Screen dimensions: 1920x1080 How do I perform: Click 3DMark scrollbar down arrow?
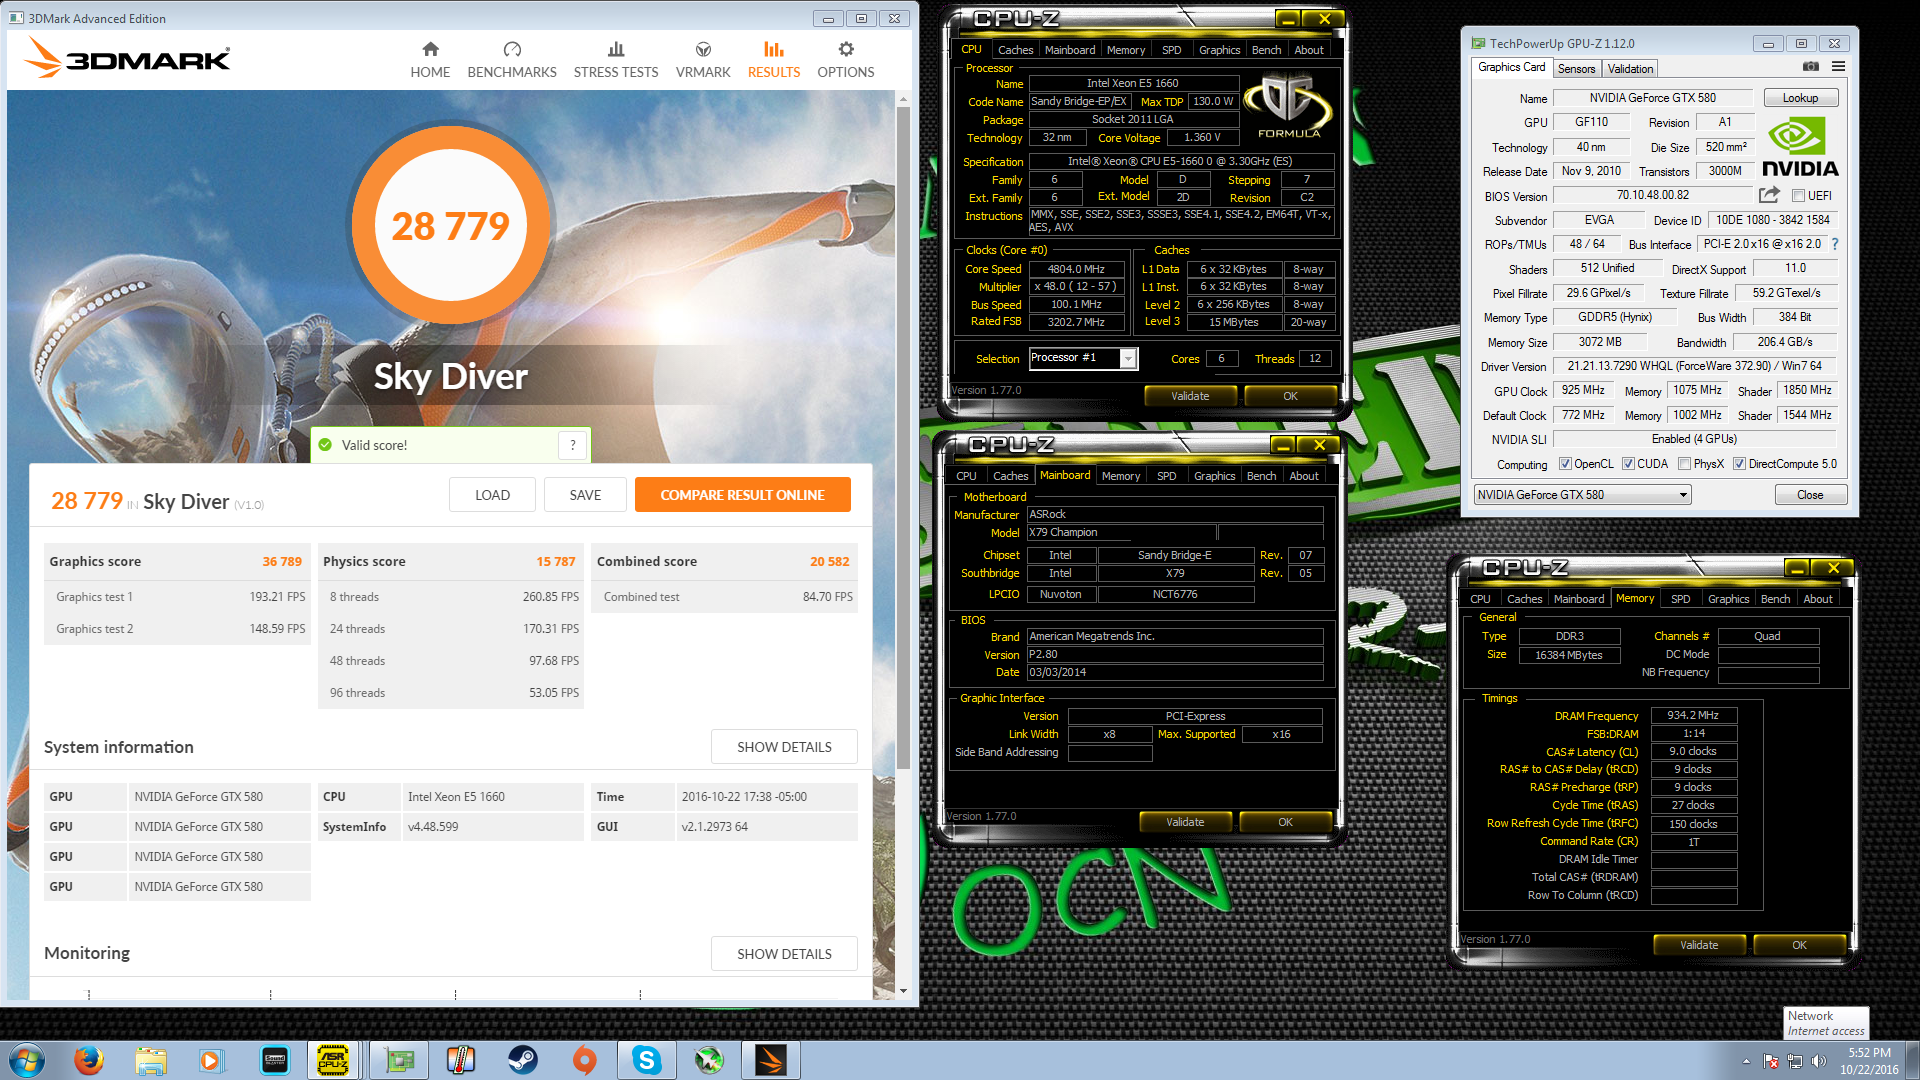903,991
